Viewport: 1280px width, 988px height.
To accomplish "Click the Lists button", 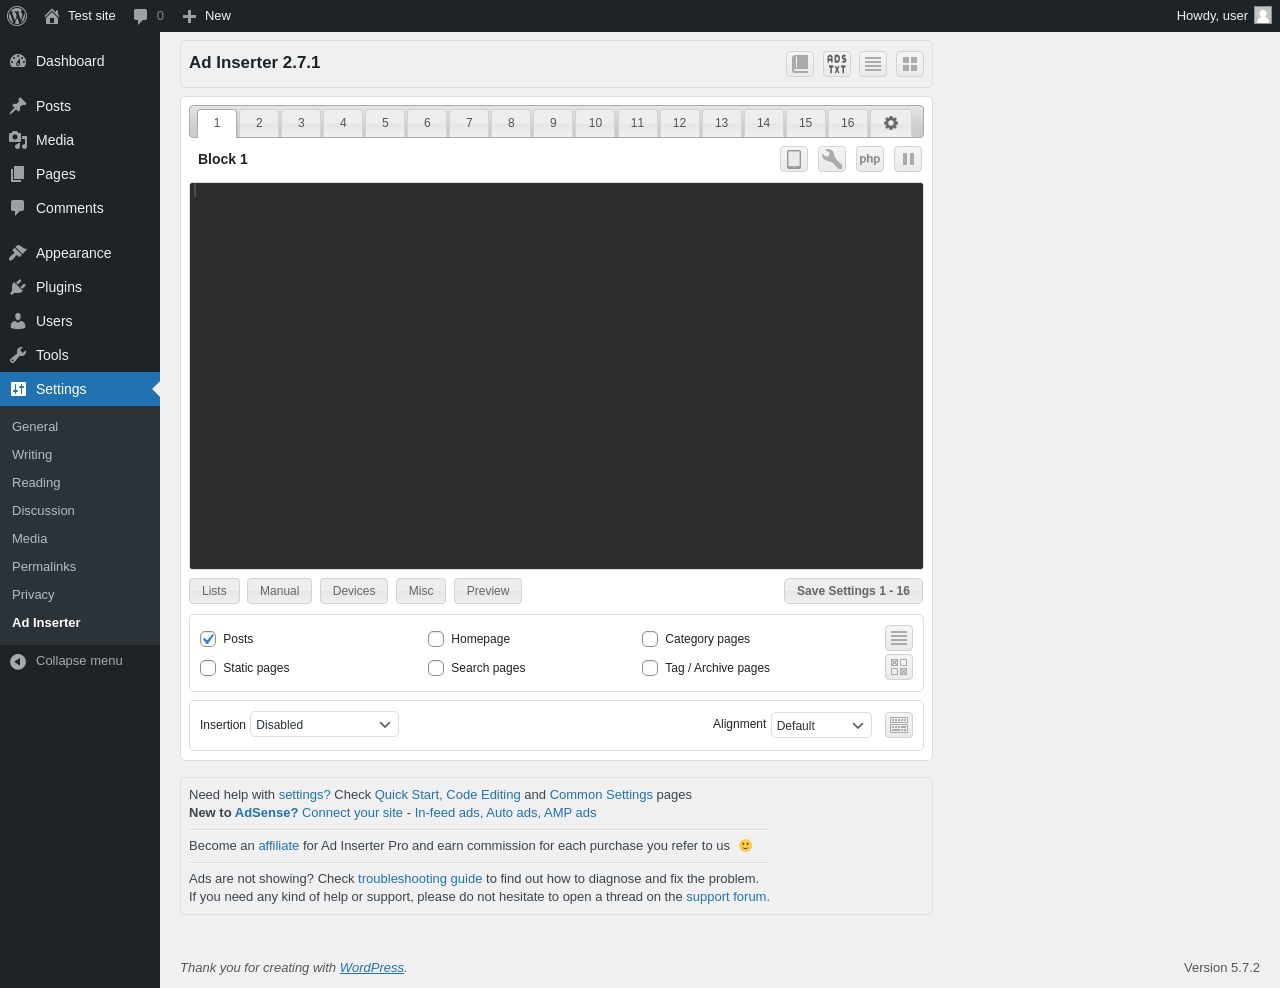I will (x=214, y=591).
